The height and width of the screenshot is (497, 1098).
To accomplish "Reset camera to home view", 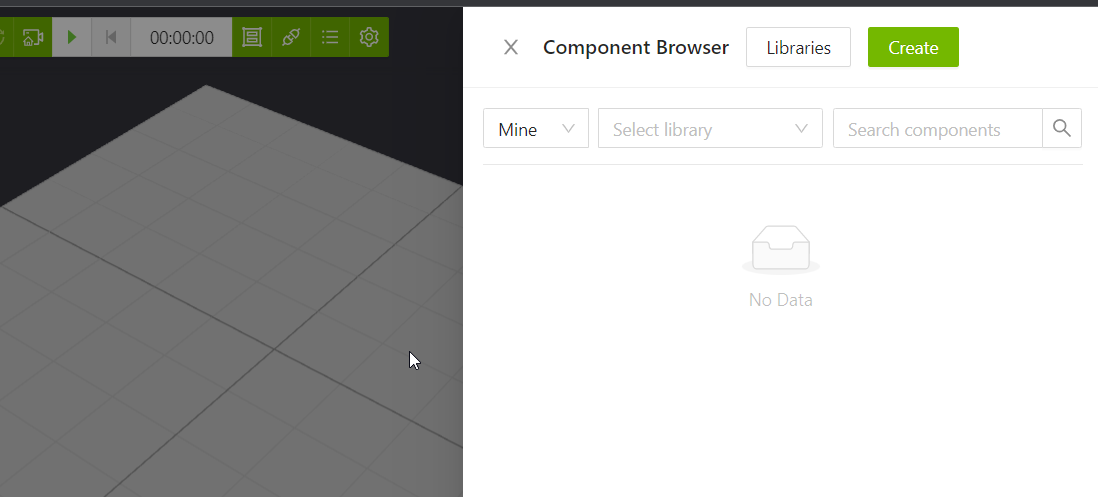I will pos(32,37).
